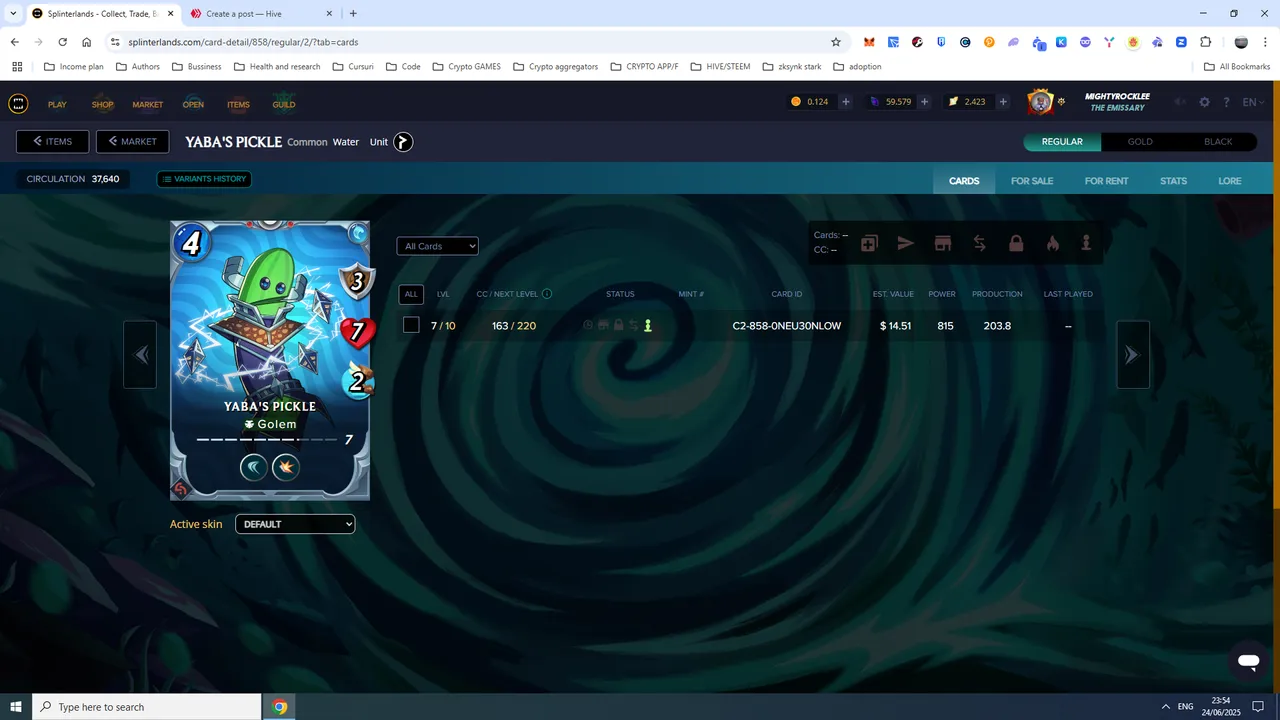
Task: Click the first ability icon on card
Action: pyautogui.click(x=254, y=466)
